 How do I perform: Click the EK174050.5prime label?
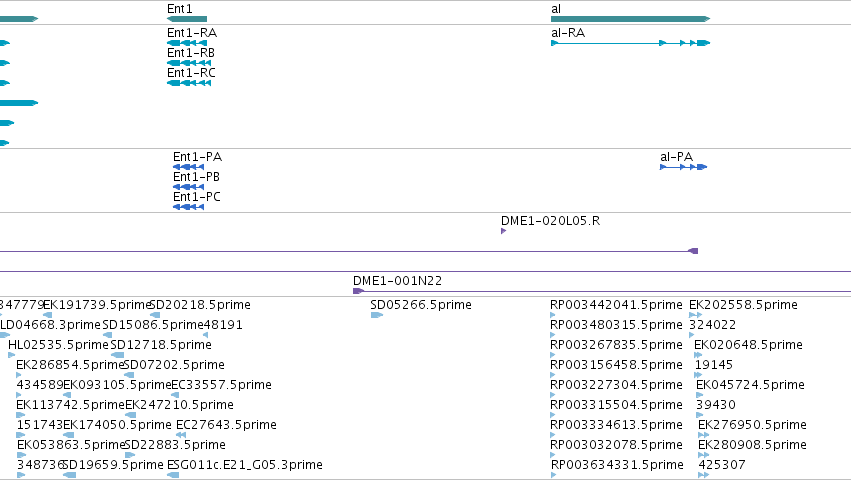tap(117, 425)
